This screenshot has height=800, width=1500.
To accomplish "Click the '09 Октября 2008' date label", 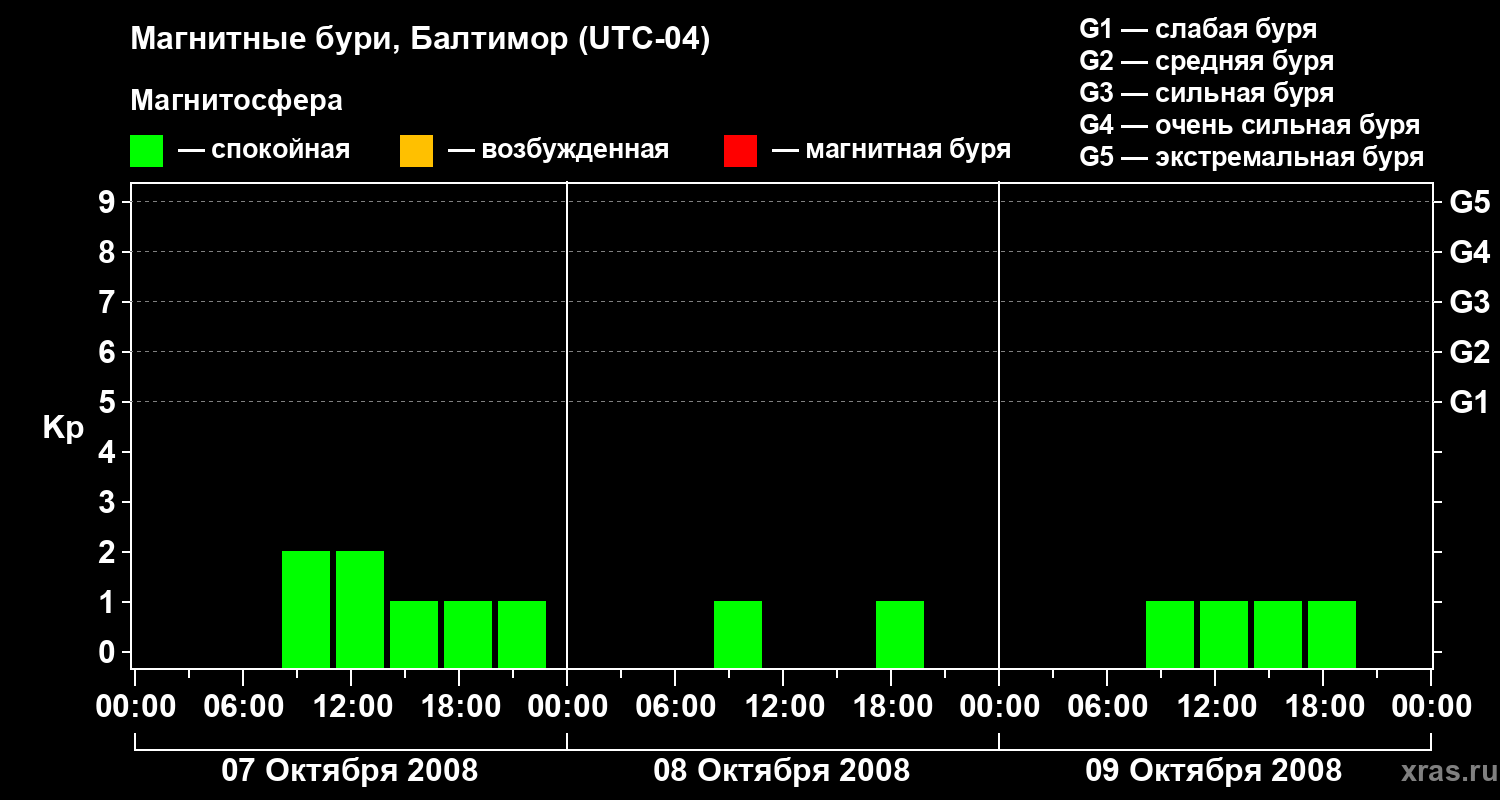I will 1214,771.
